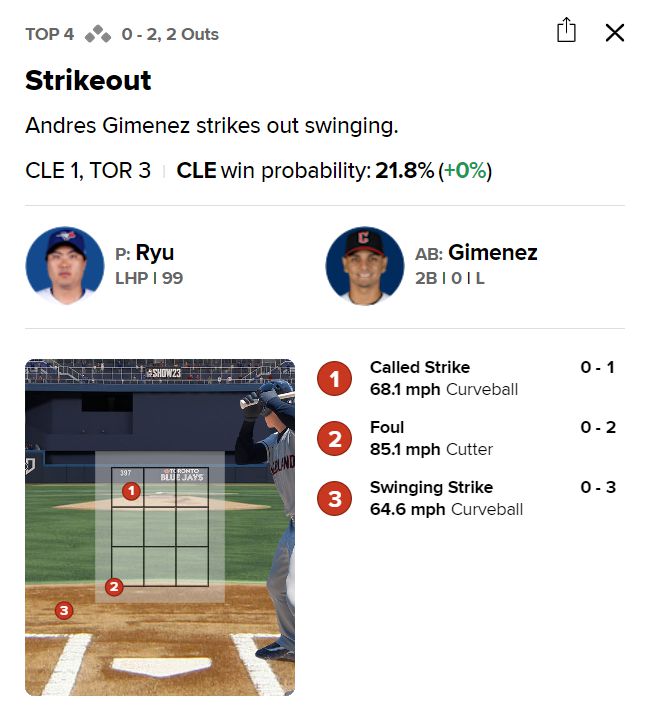Close the play detail panel
Image resolution: width=654 pixels, height=728 pixels.
(x=615, y=32)
